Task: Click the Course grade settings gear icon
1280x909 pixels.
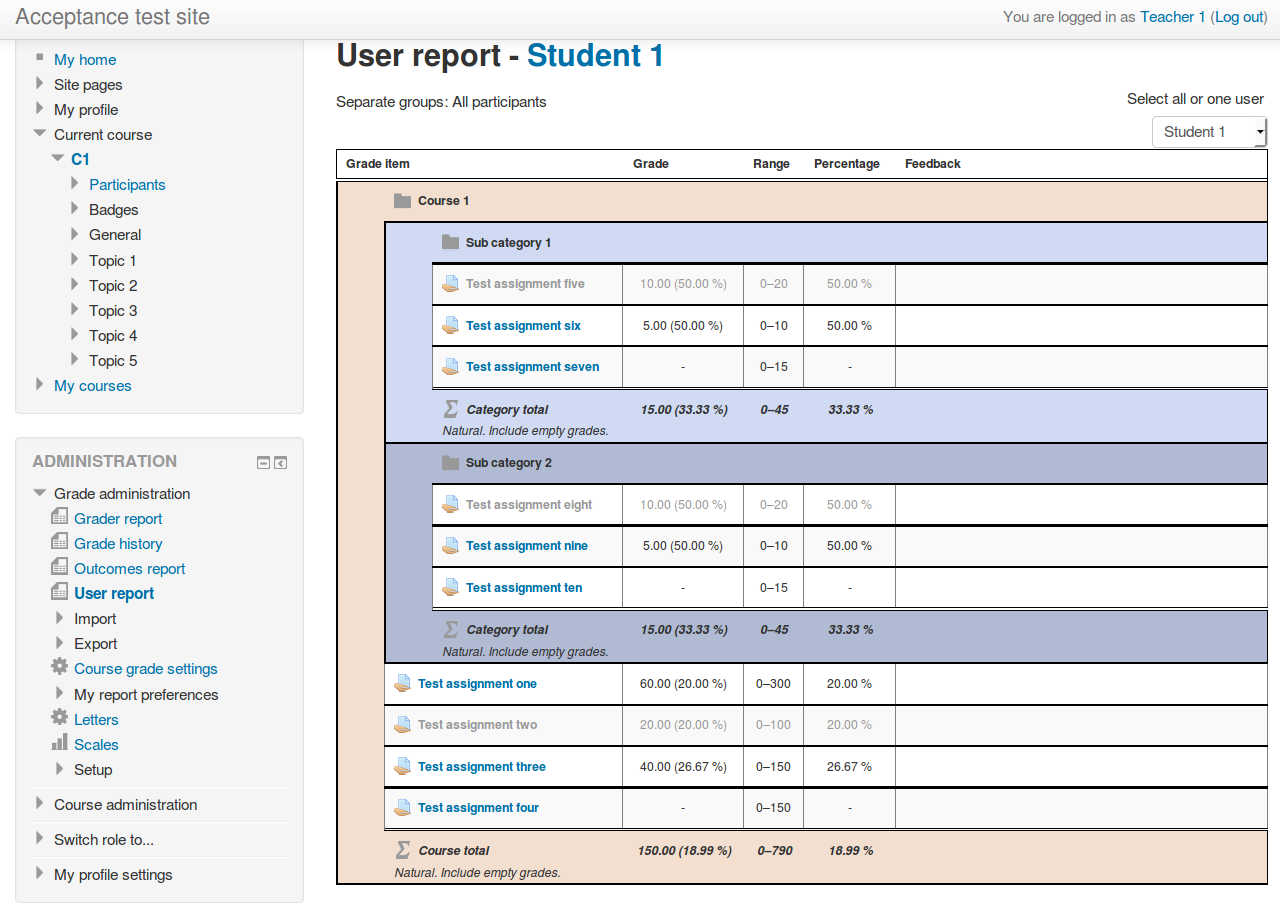Action: coord(60,667)
